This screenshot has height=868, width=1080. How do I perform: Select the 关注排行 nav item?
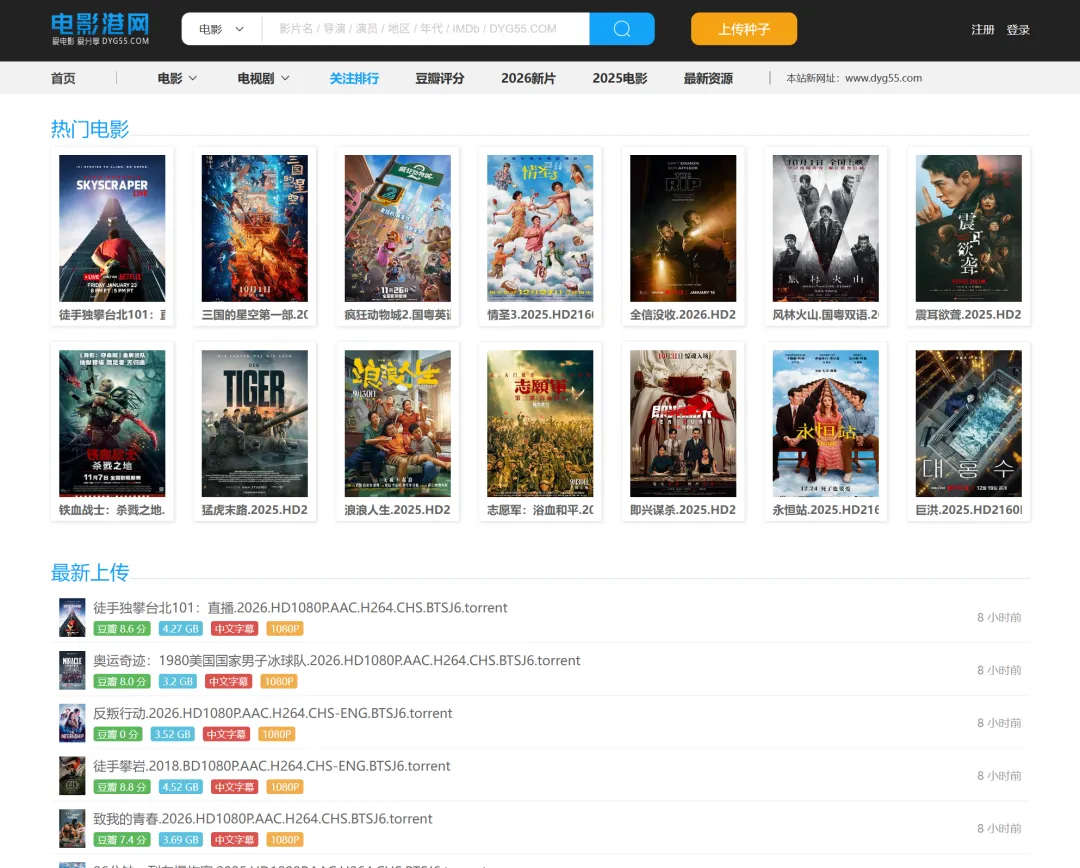pyautogui.click(x=354, y=79)
